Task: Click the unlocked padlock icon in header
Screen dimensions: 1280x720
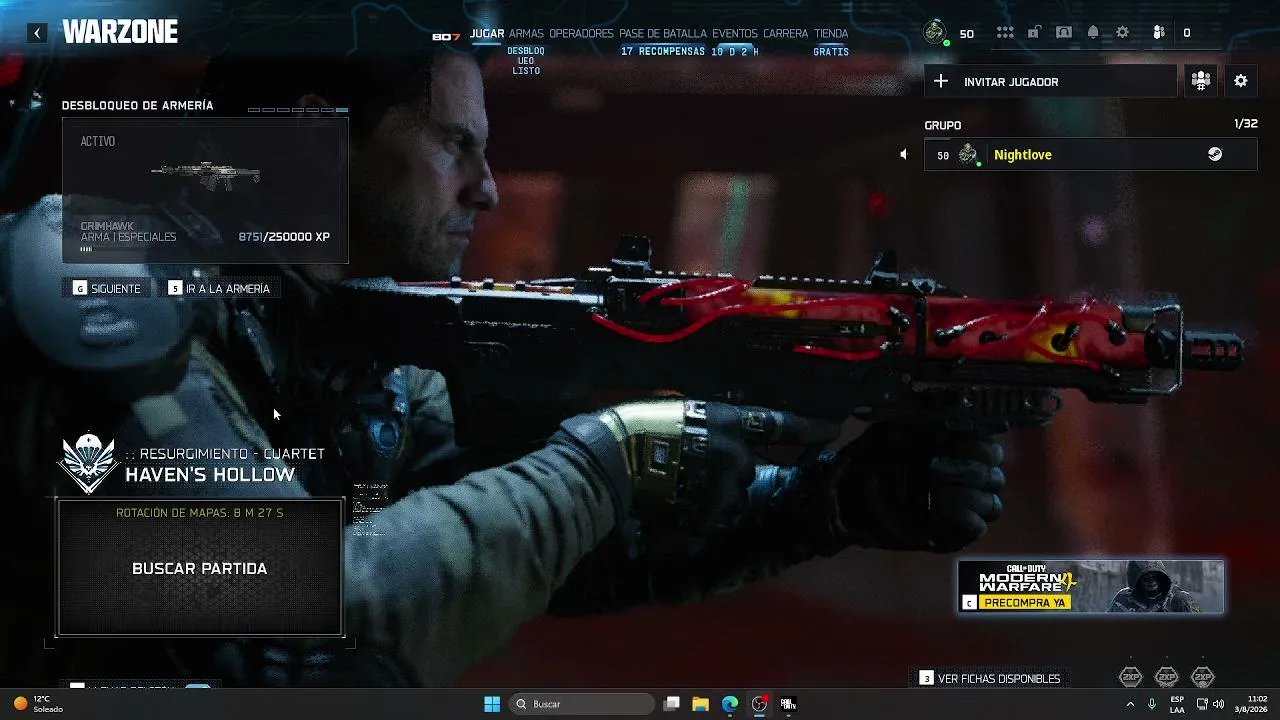Action: coord(1035,33)
